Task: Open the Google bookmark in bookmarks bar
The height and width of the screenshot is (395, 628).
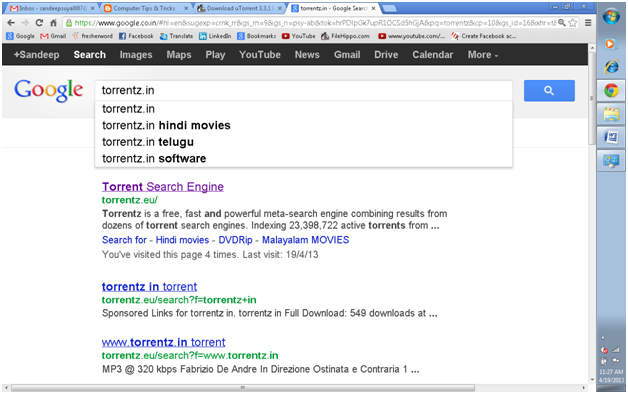Action: click(21, 36)
